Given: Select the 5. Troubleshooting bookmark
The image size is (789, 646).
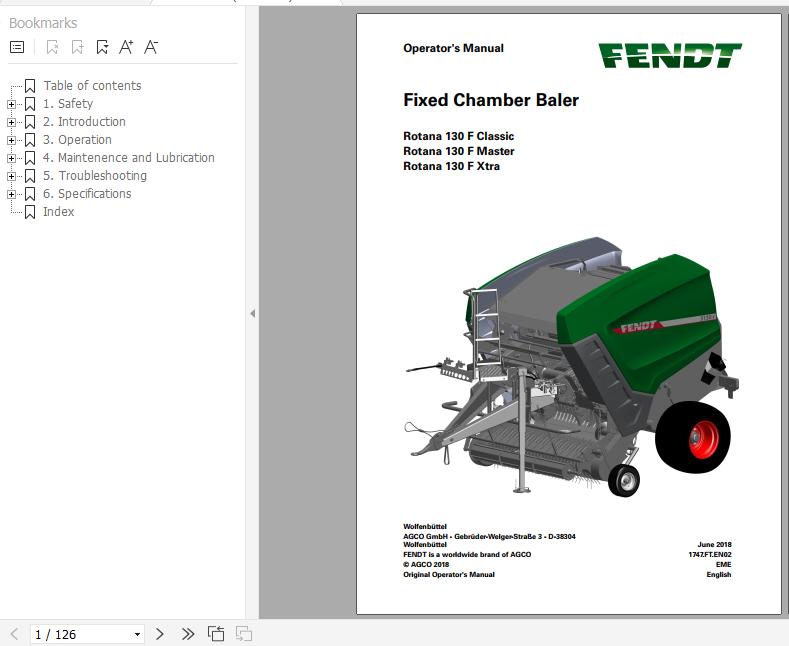Looking at the screenshot, I should click(x=95, y=176).
